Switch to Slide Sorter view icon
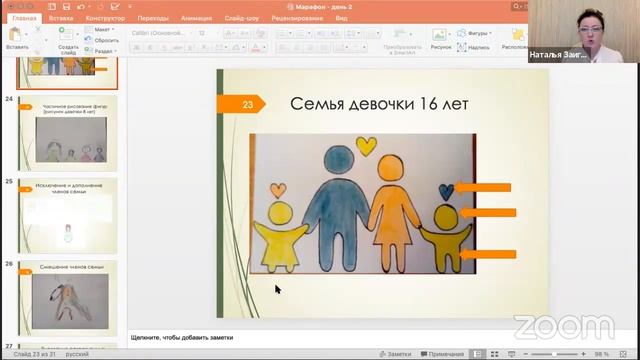 (494, 354)
